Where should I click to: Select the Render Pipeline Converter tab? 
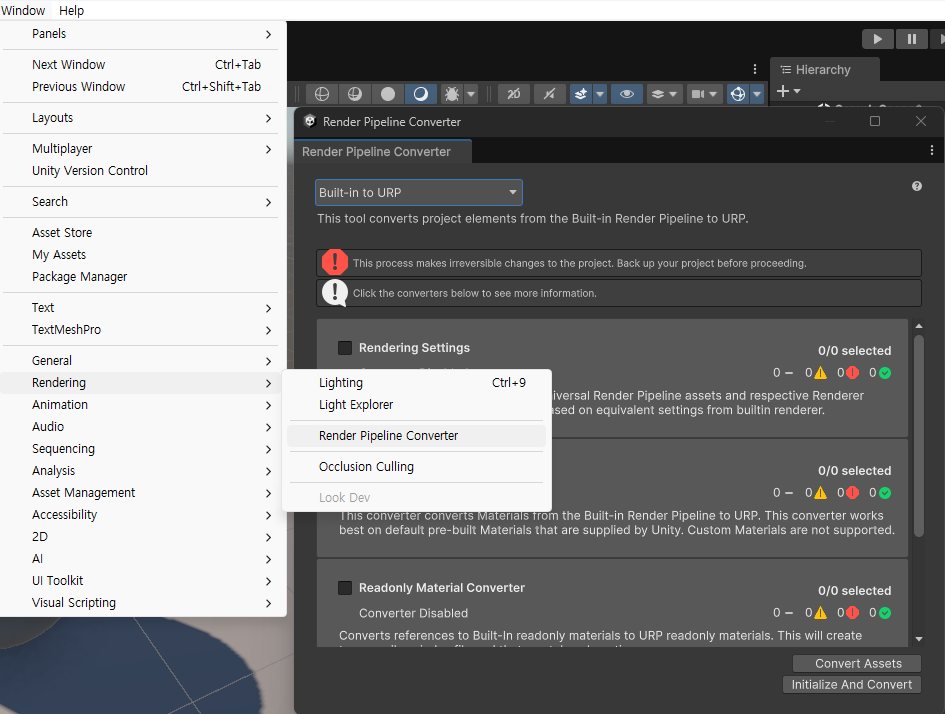tap(383, 152)
